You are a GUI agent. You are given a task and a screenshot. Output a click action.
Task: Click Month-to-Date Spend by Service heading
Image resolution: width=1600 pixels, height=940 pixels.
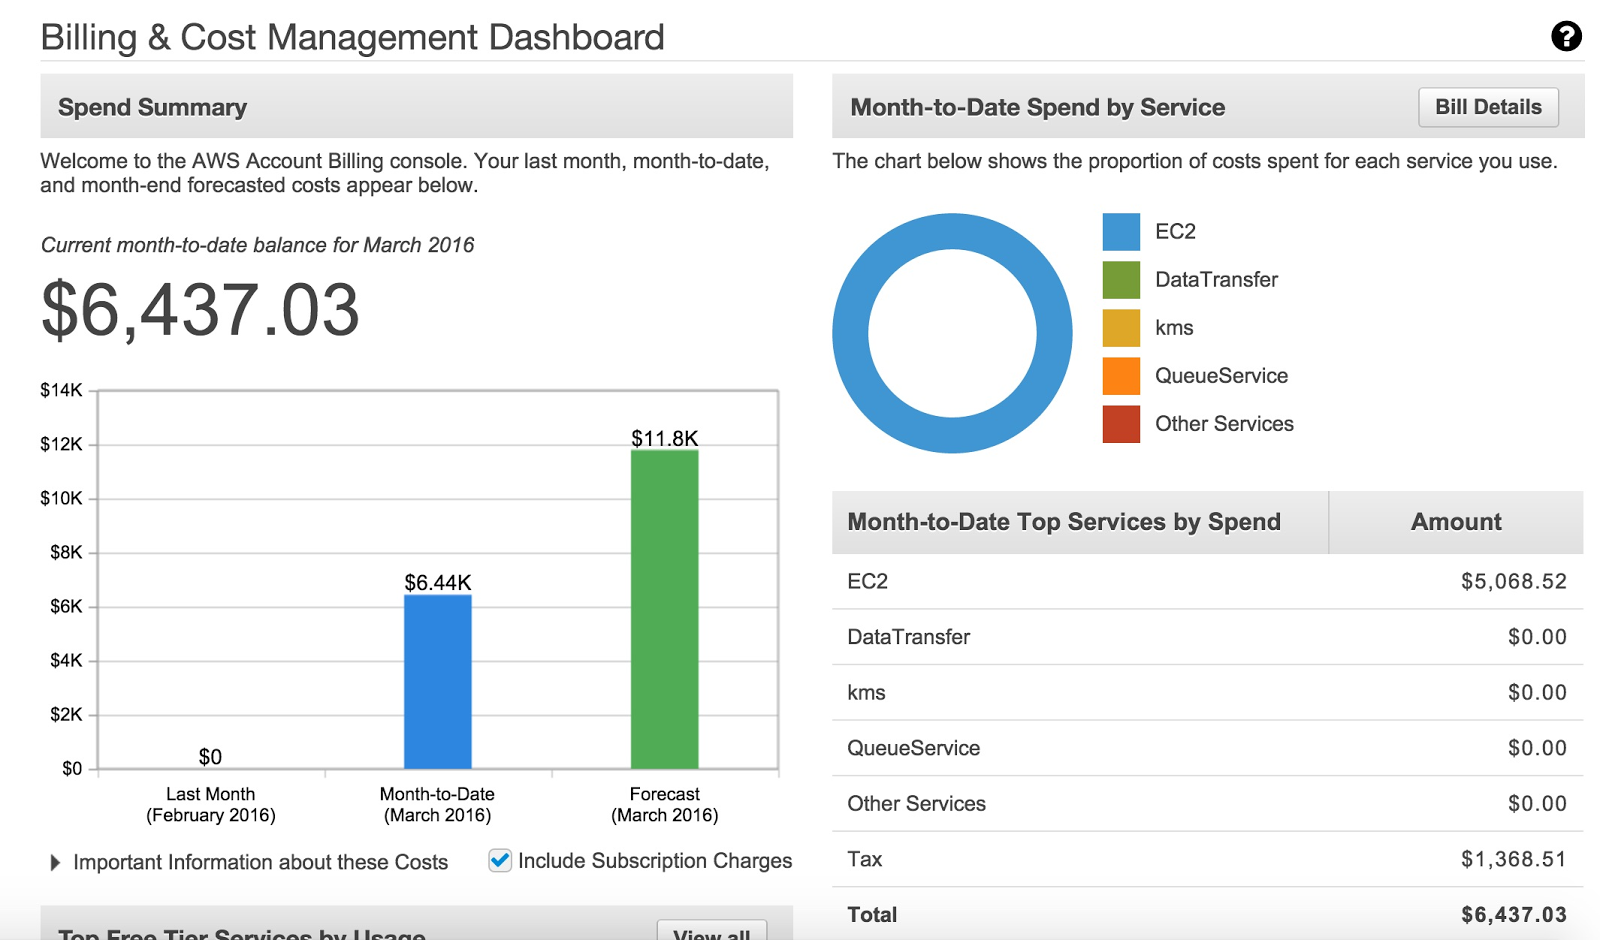(x=1037, y=107)
